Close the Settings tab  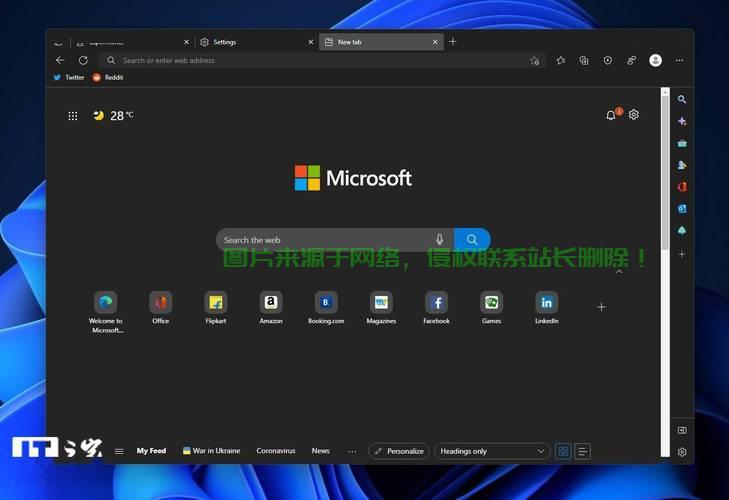tap(311, 42)
